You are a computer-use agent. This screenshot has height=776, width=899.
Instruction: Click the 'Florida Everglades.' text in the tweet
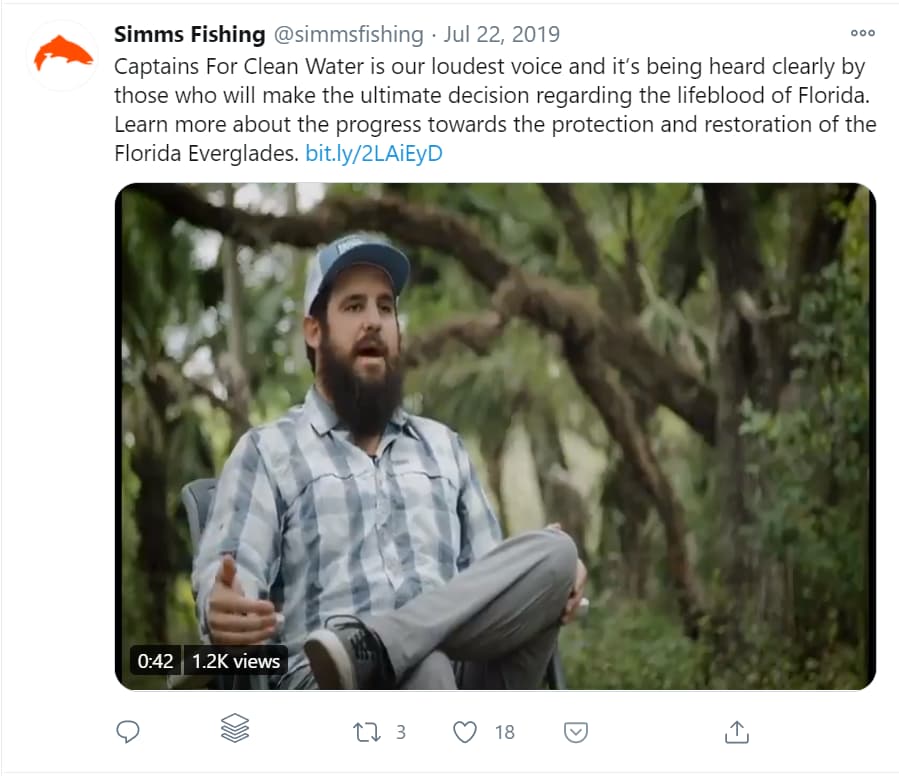(x=206, y=154)
